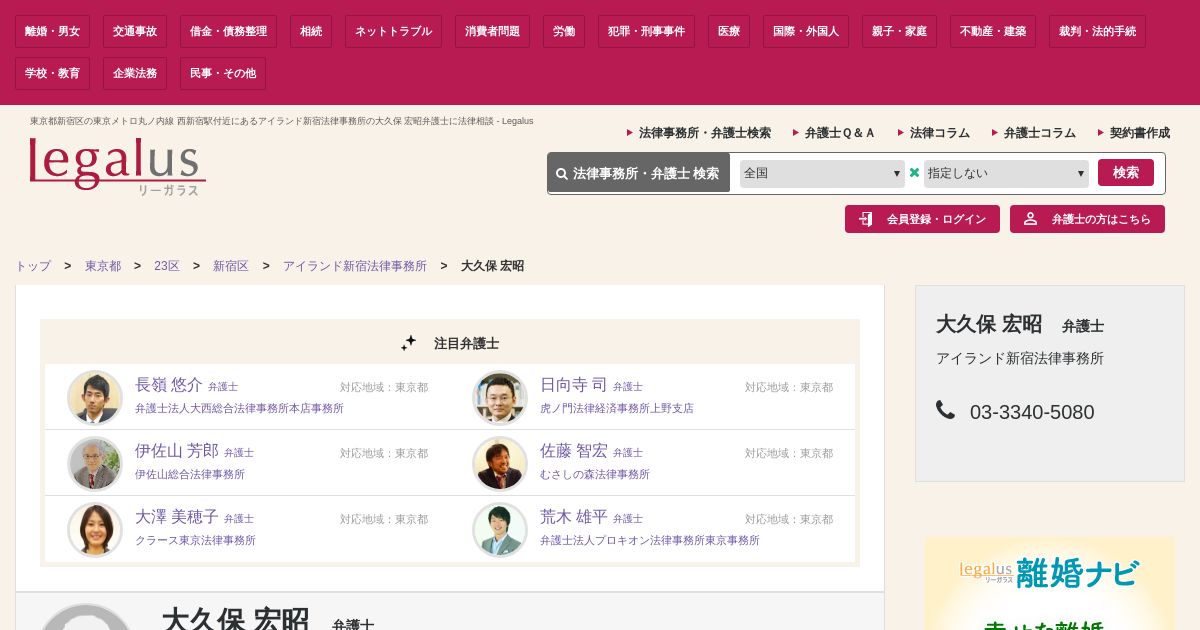Open the 民事・その他 category
The width and height of the screenshot is (1200, 630).
pos(223,73)
